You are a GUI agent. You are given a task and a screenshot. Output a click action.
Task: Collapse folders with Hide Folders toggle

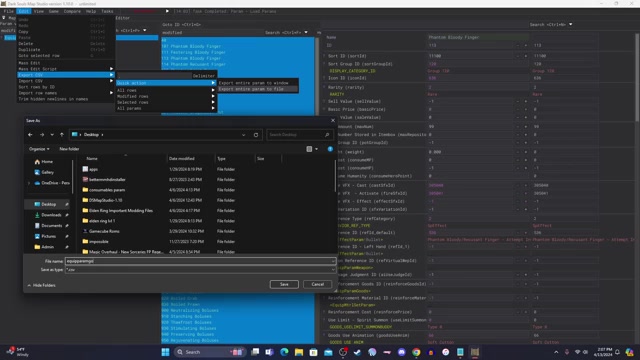[x=41, y=285]
